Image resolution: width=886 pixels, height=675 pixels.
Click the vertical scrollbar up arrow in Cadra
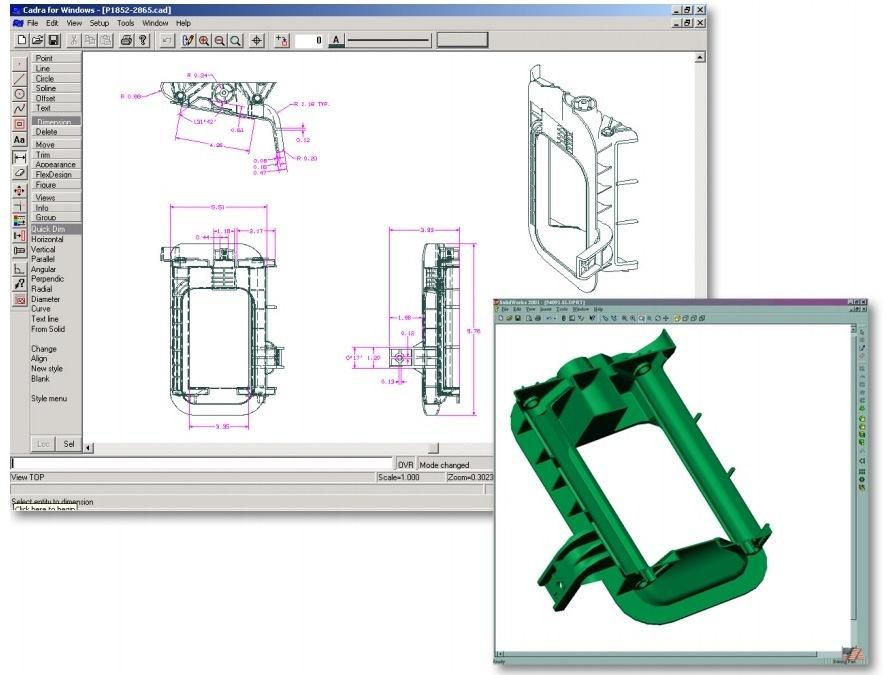tap(700, 57)
